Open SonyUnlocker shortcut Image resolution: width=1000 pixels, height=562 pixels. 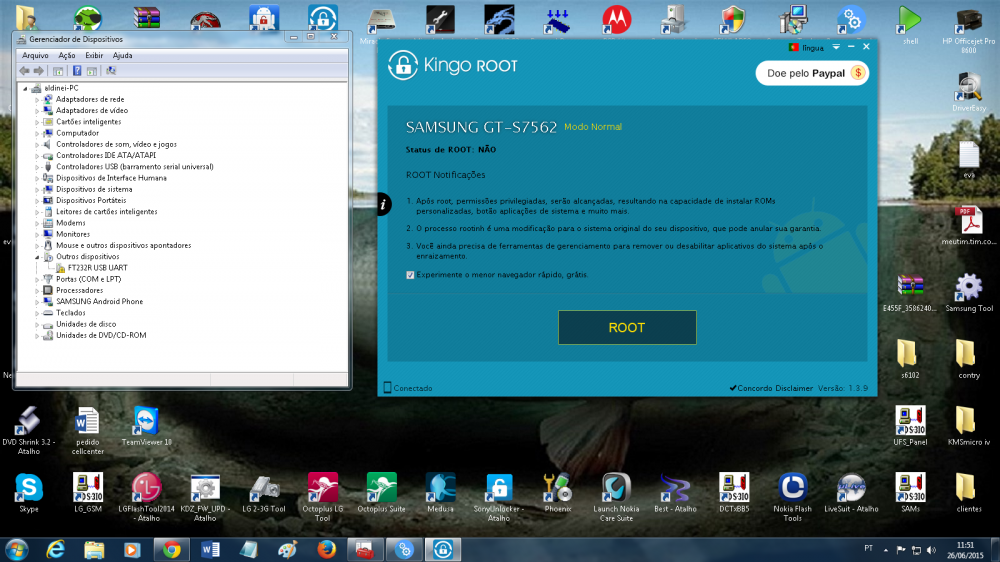pos(499,498)
